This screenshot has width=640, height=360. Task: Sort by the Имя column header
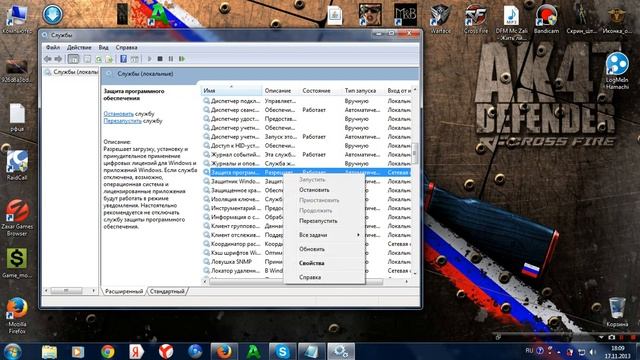[x=231, y=90]
